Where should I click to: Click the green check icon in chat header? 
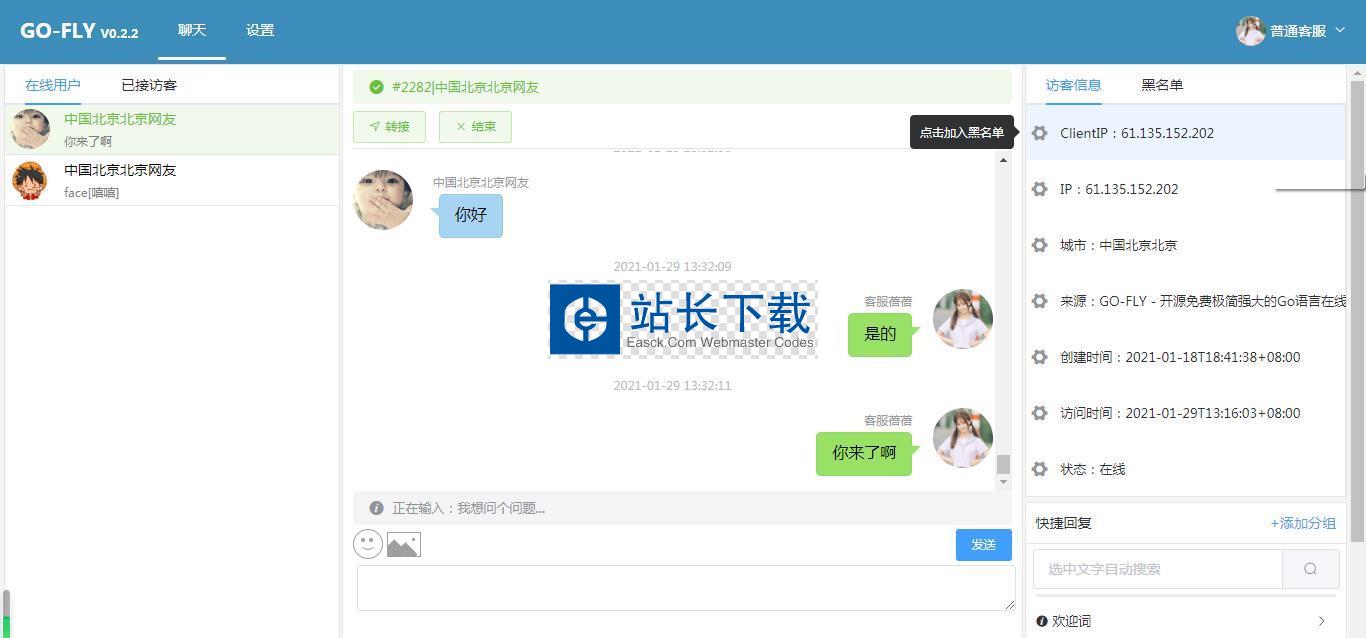[376, 87]
